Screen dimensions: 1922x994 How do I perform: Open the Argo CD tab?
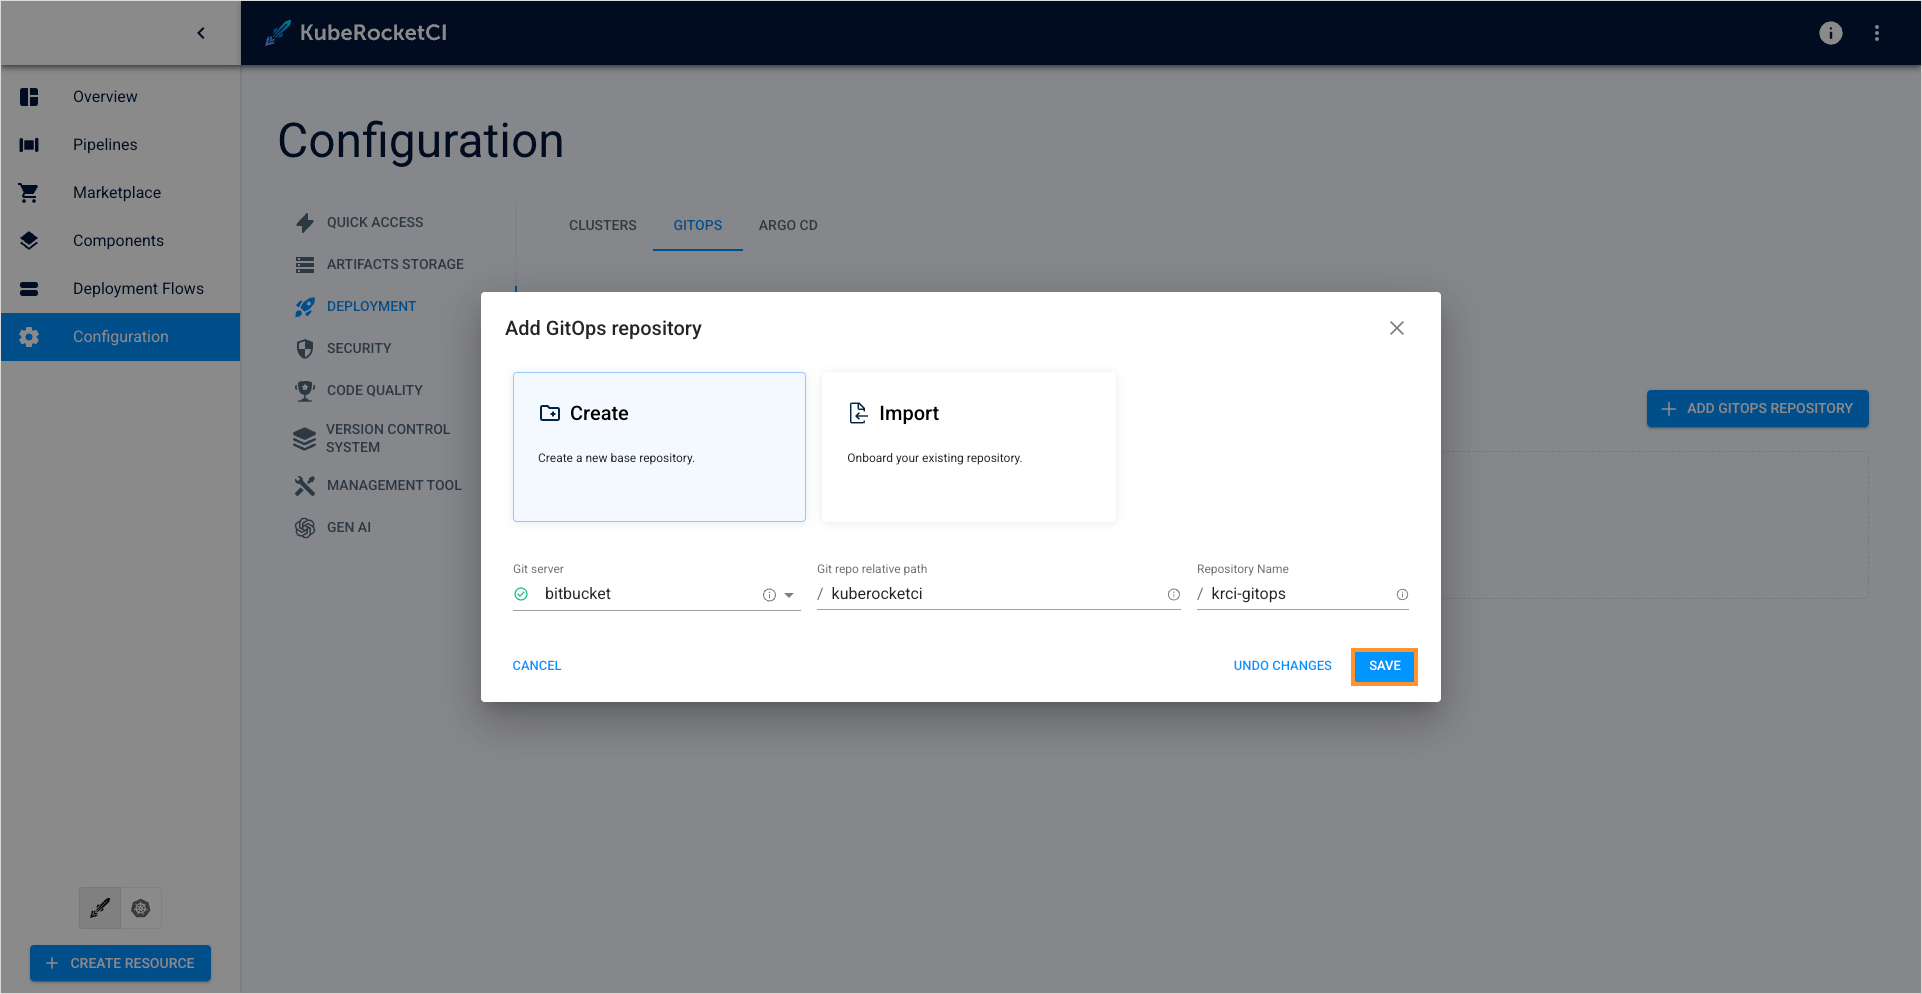(787, 225)
